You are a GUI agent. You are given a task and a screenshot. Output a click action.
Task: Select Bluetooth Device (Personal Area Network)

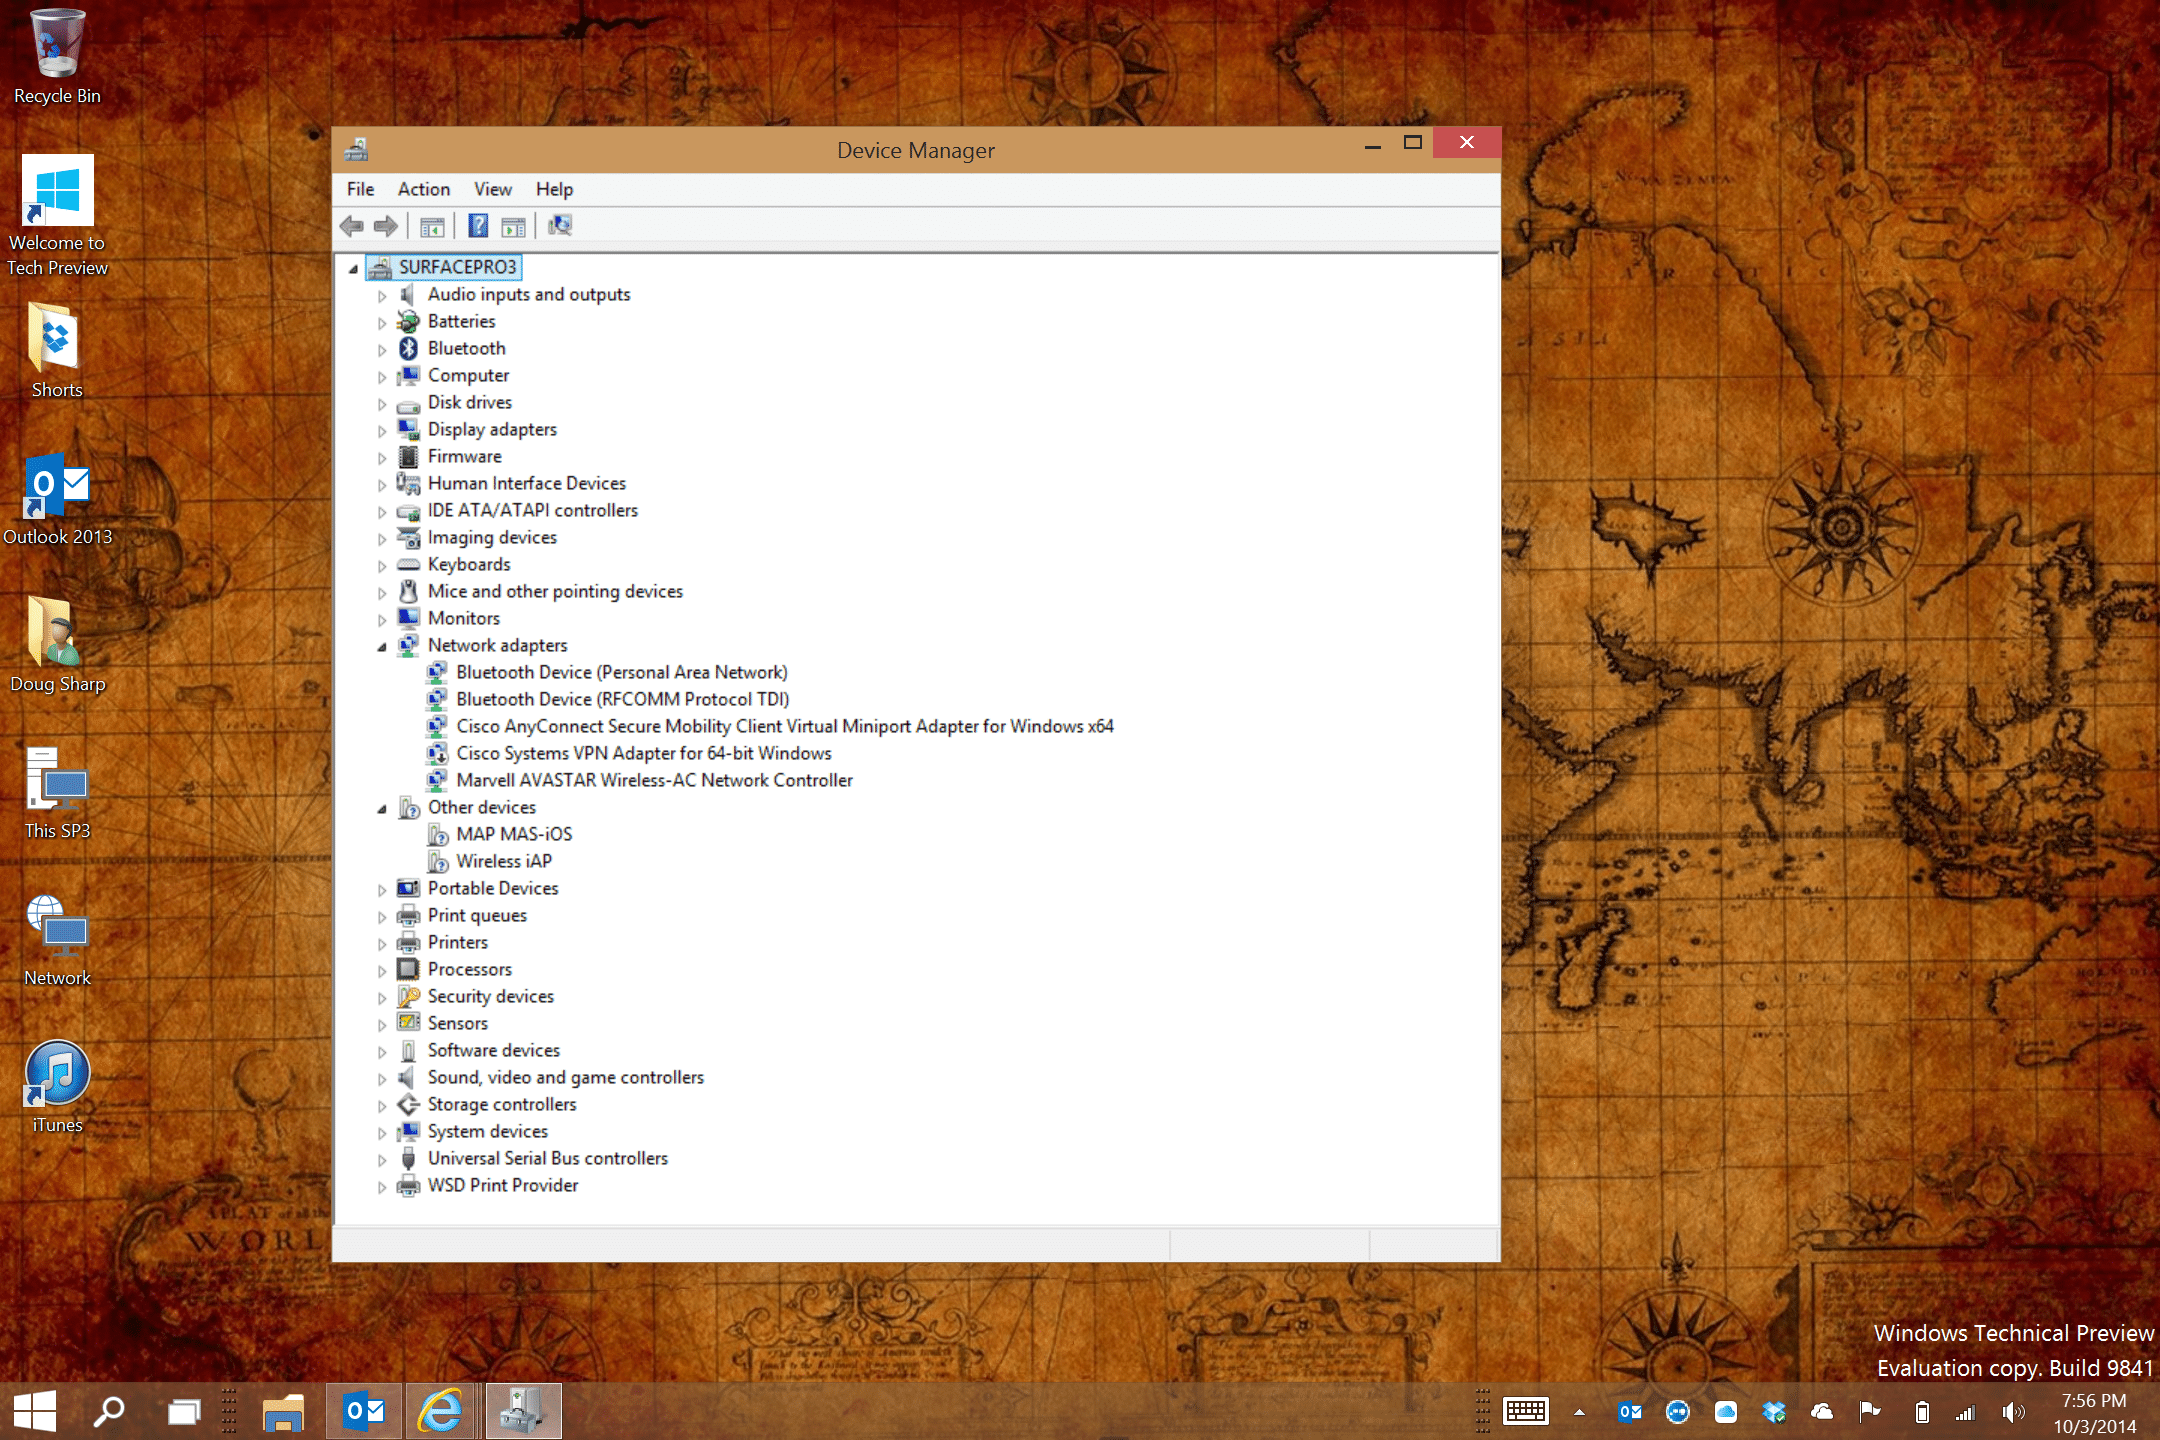(622, 672)
